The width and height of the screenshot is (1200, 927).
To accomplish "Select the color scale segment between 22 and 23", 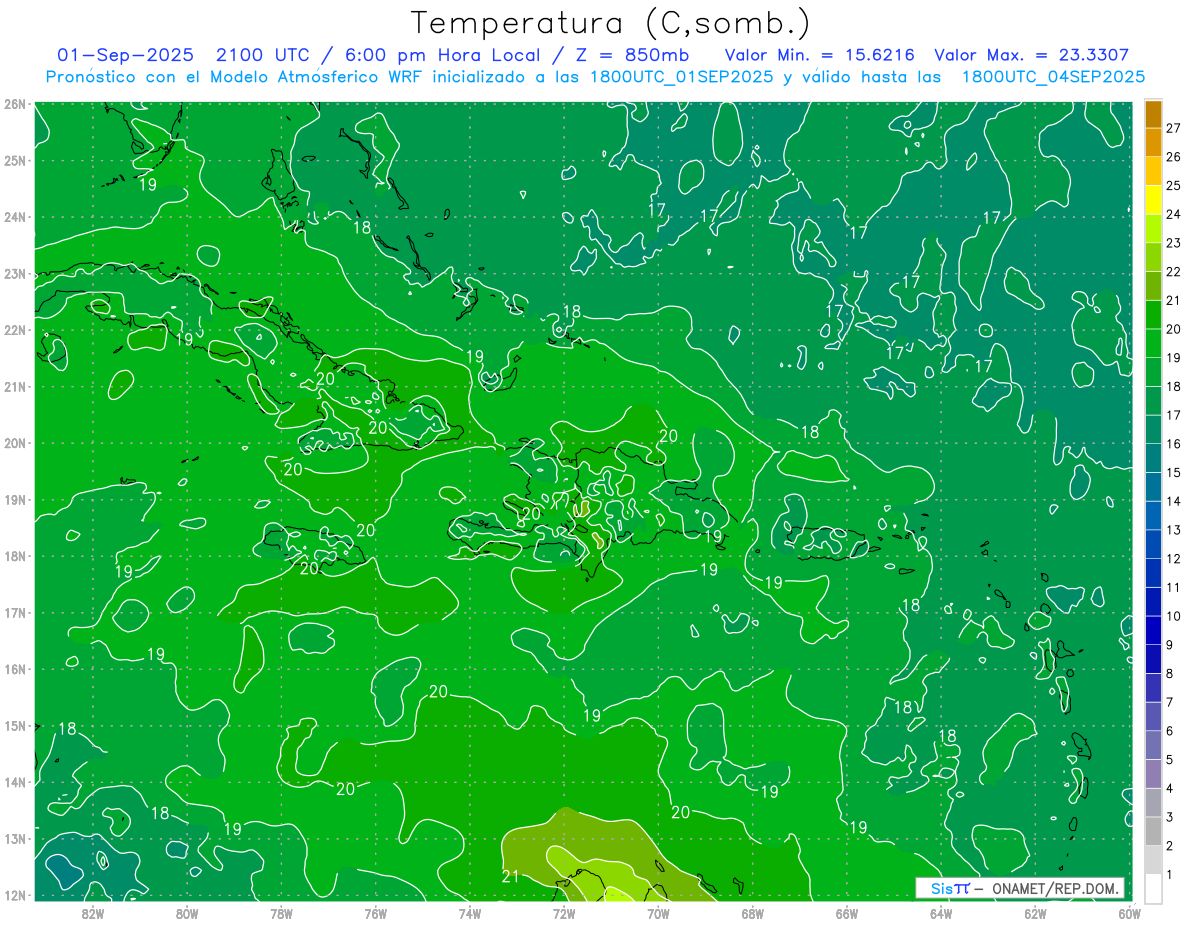I will pos(1153,257).
